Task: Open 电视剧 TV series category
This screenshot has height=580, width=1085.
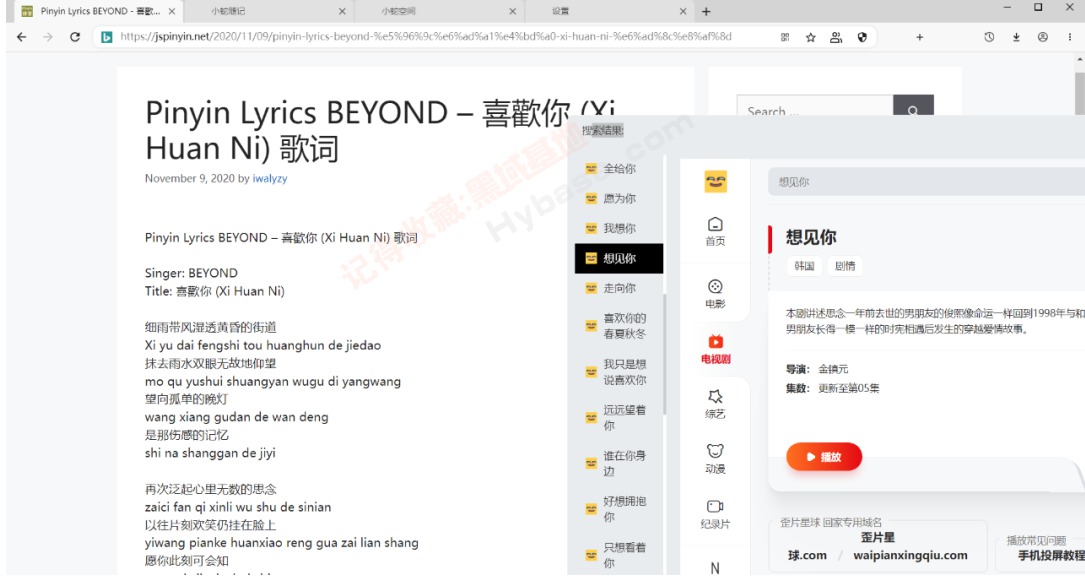Action: pyautogui.click(x=715, y=350)
